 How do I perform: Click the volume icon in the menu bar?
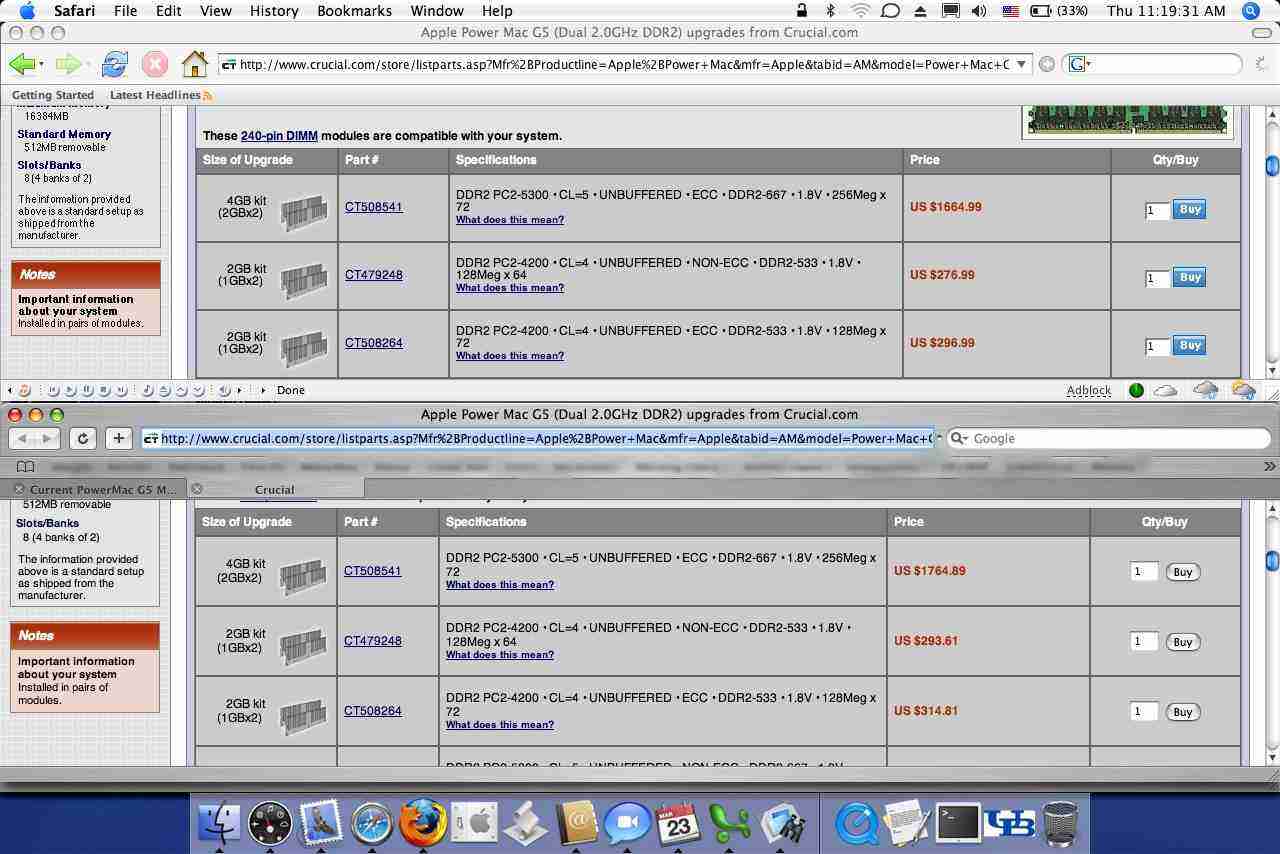(x=978, y=11)
